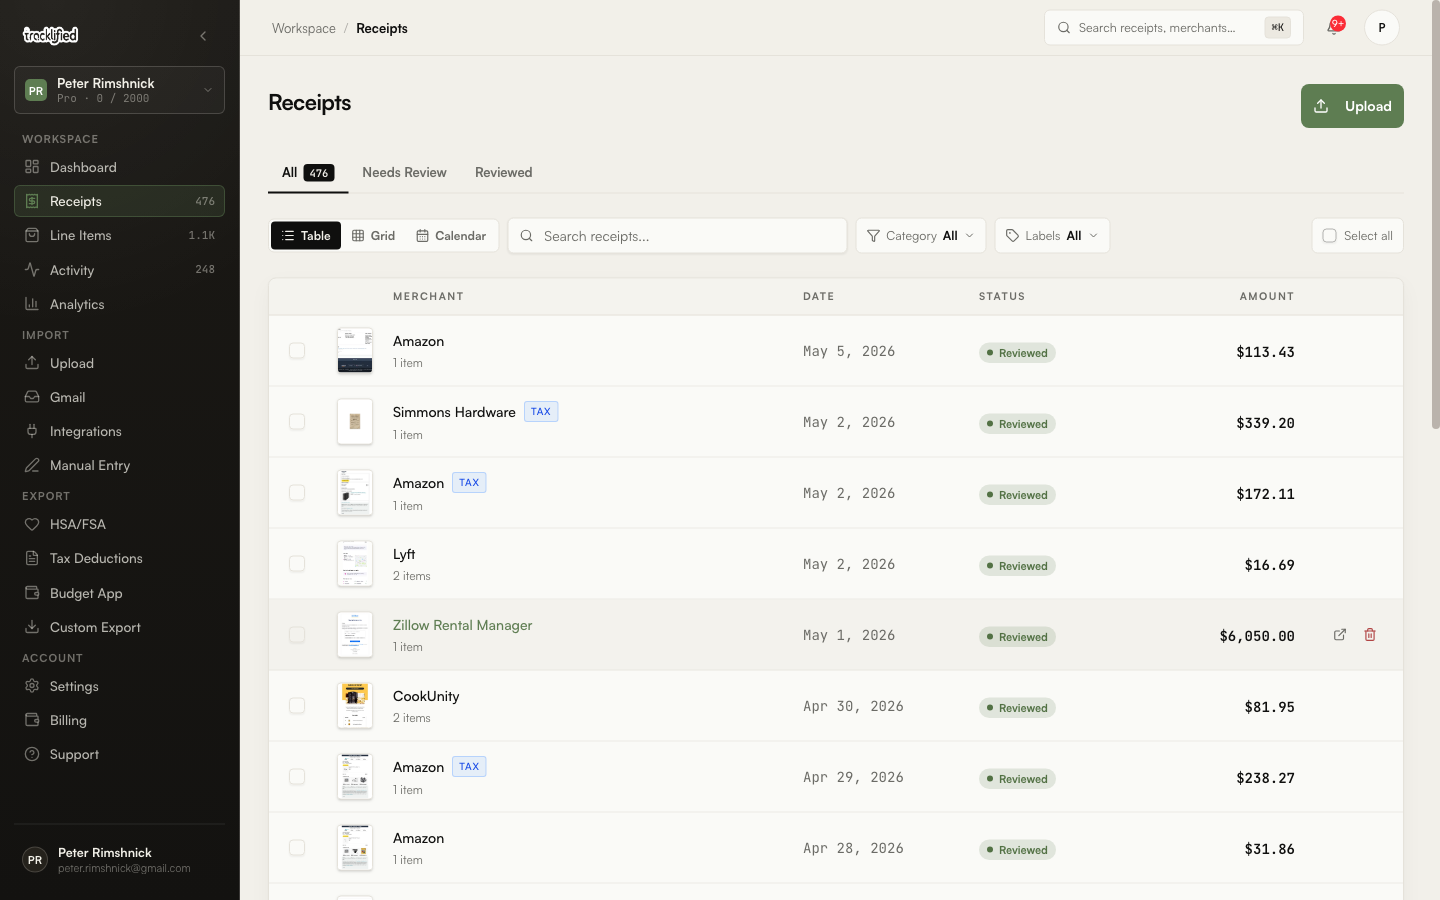Click the Integrations plug icon in sidebar
Viewport: 1440px width, 900px height.
(32, 431)
